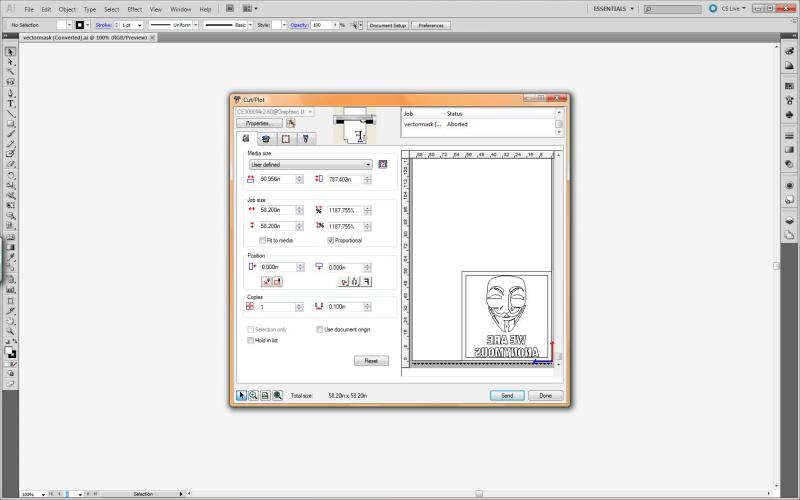Select the Type tool

pos(10,103)
